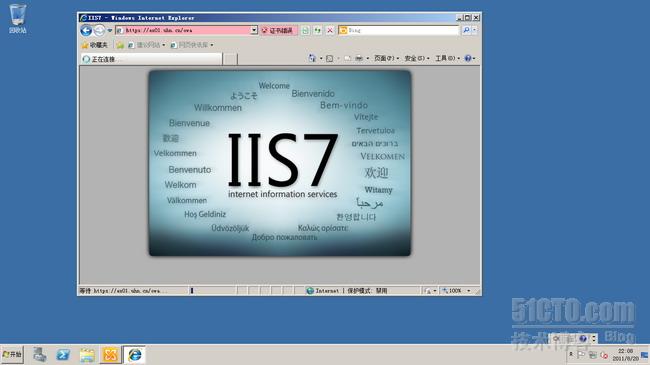Click the red X Stop loading icon
Image resolution: width=650 pixels, height=365 pixels.
[x=330, y=30]
